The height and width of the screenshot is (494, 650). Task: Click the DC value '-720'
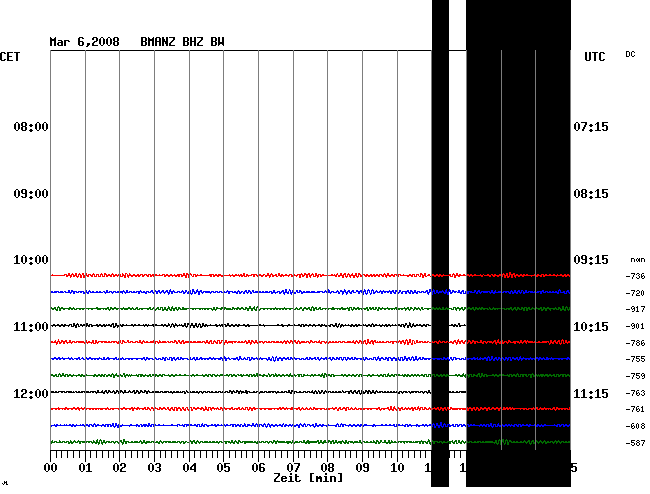(635, 293)
